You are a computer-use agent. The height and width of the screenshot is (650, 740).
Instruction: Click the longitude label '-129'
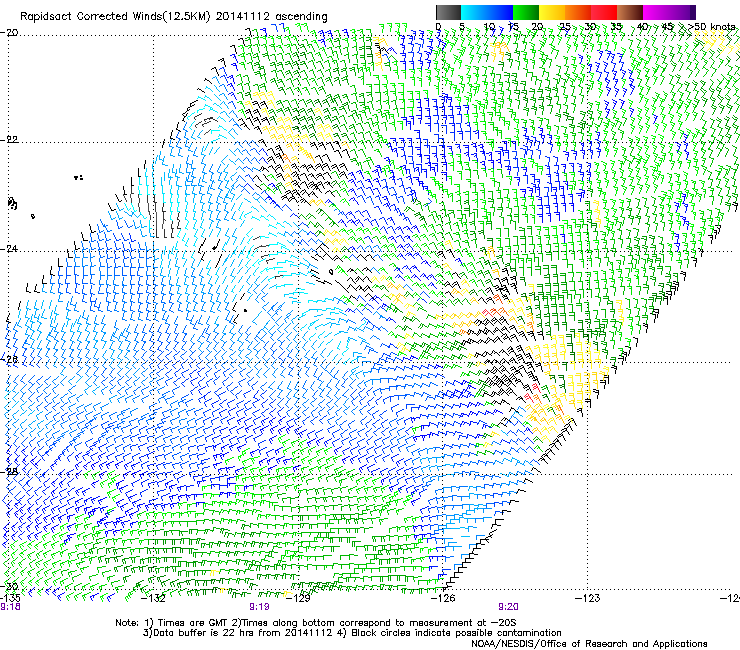pyautogui.click(x=298, y=599)
